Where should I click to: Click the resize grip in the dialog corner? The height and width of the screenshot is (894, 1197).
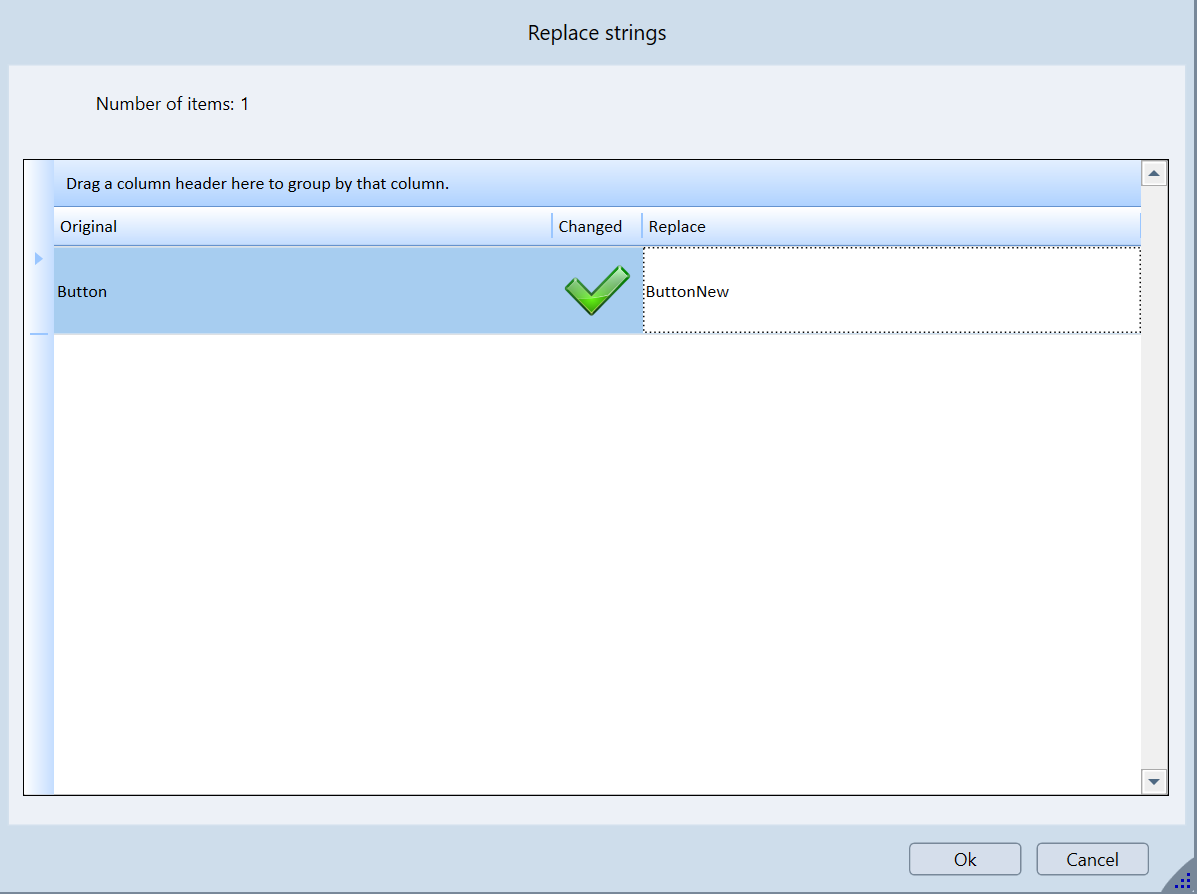pos(1181,878)
